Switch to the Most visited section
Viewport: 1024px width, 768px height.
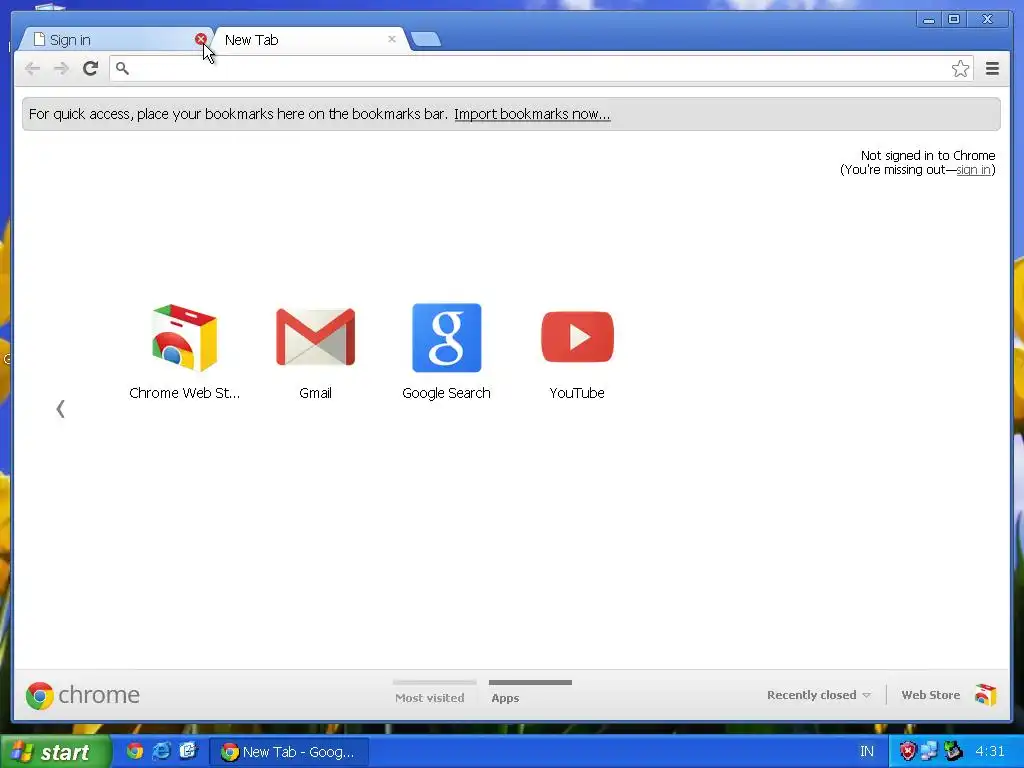[430, 693]
